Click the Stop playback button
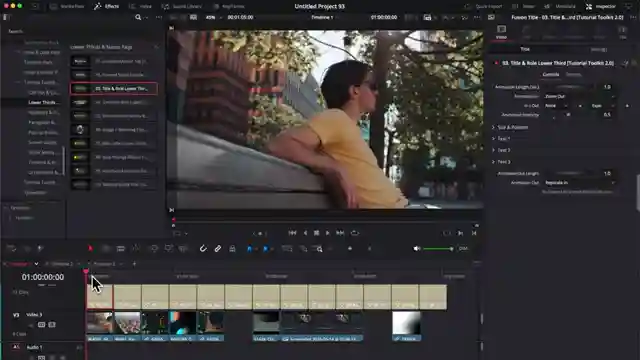640x360 pixels. [316, 233]
